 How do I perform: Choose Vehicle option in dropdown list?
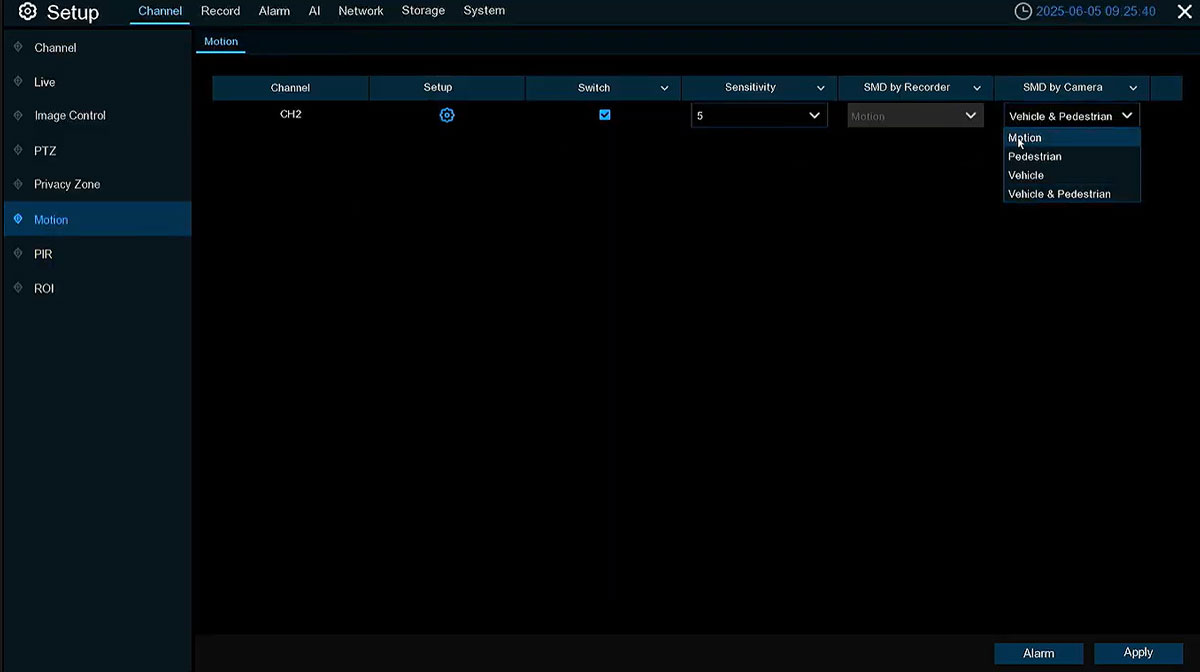(x=1026, y=175)
